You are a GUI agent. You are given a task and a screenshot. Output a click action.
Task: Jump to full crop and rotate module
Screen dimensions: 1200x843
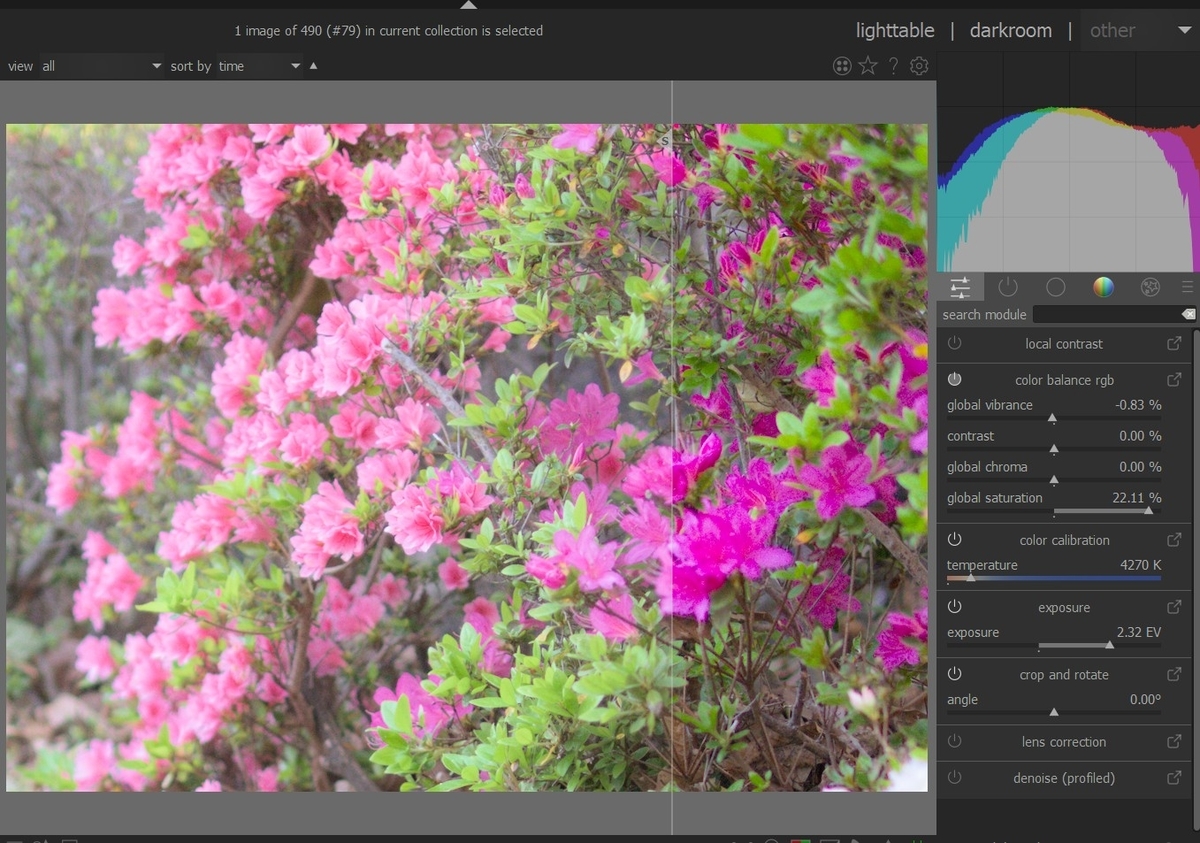pyautogui.click(x=1174, y=674)
